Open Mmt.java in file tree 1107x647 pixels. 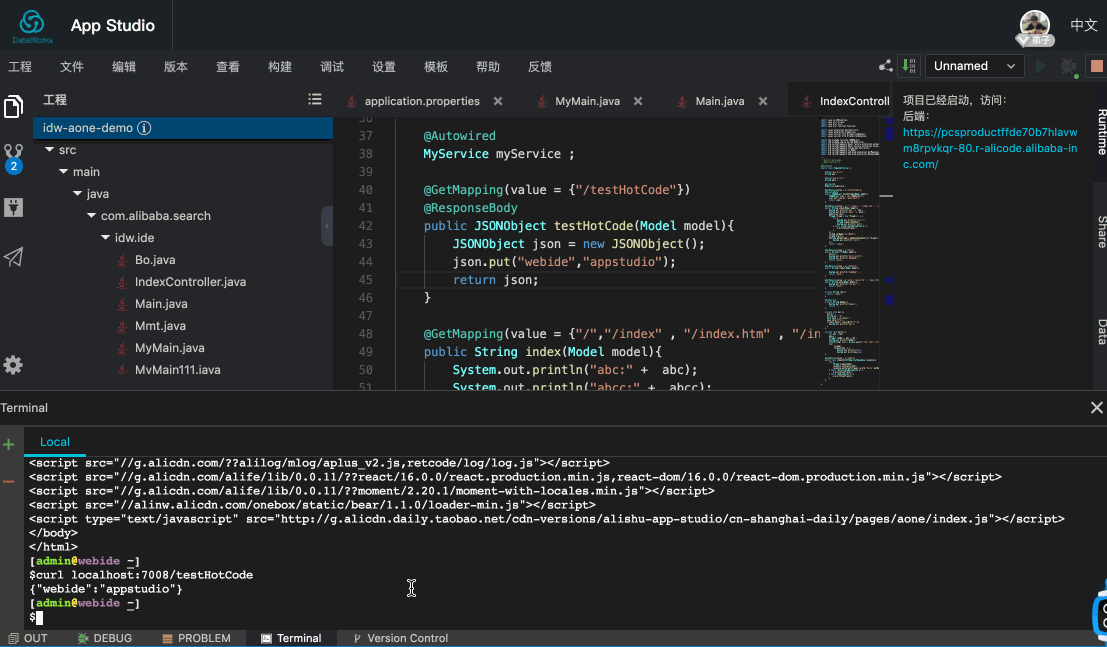160,326
